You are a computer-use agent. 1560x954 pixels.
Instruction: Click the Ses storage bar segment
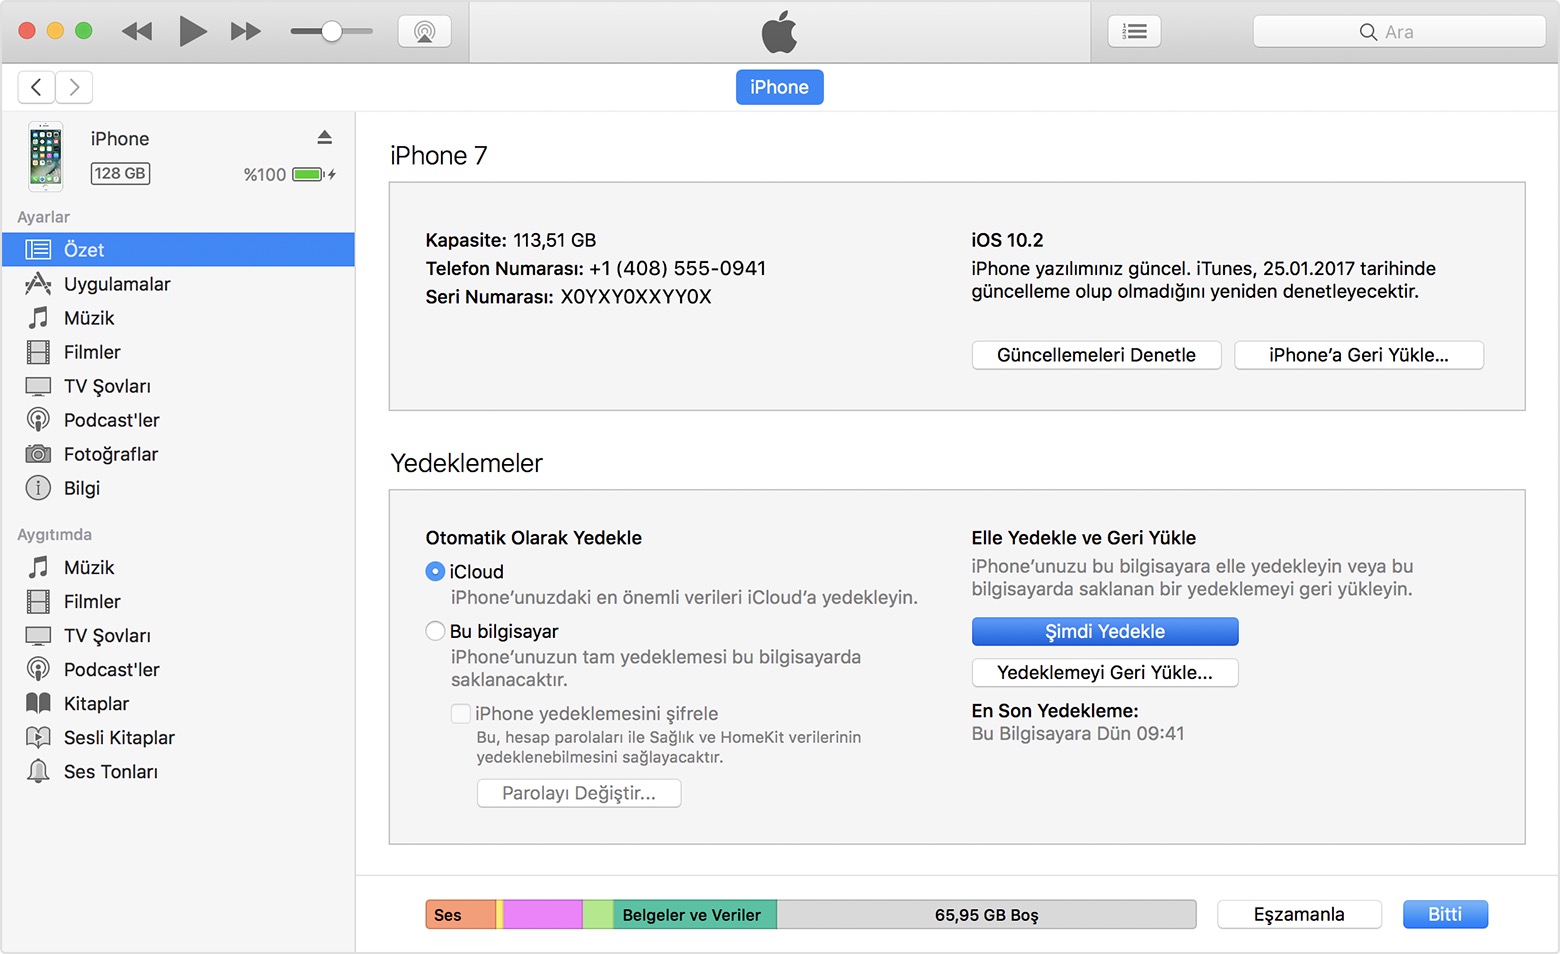460,914
